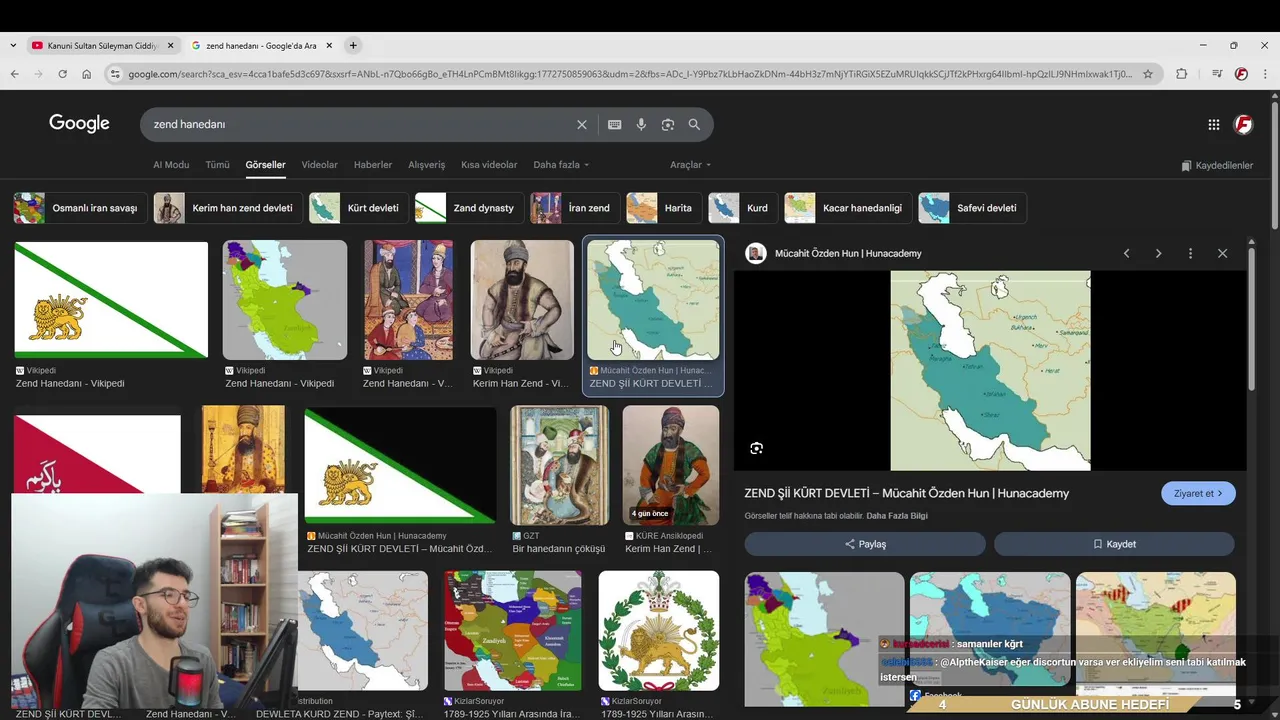Open the Kerim Han Zend portrait thumbnail
Image resolution: width=1280 pixels, height=720 pixels.
click(522, 300)
